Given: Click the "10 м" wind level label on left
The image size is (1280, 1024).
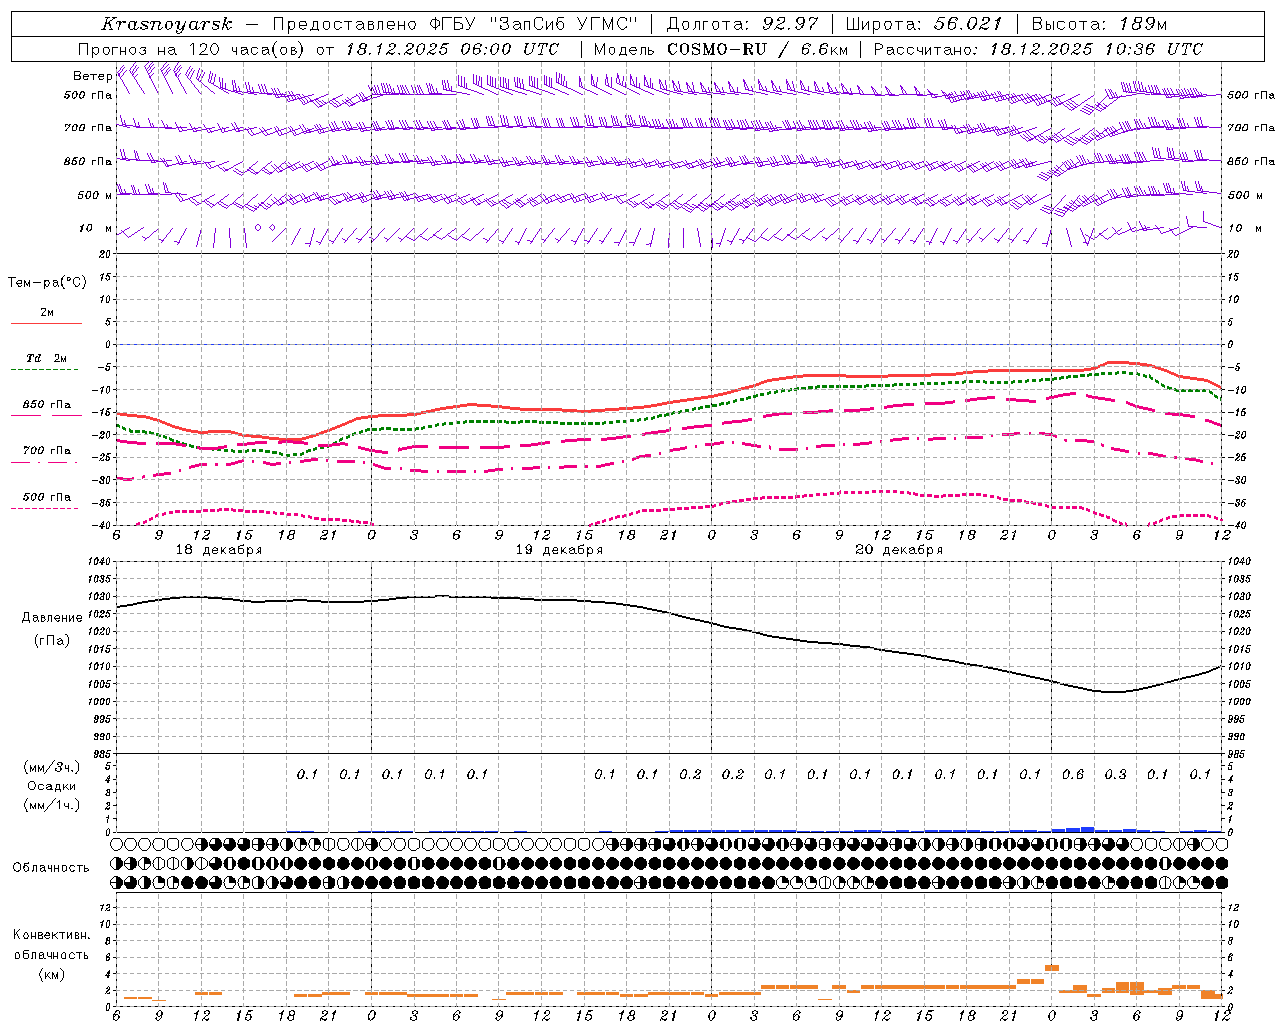Looking at the screenshot, I should pos(95,229).
